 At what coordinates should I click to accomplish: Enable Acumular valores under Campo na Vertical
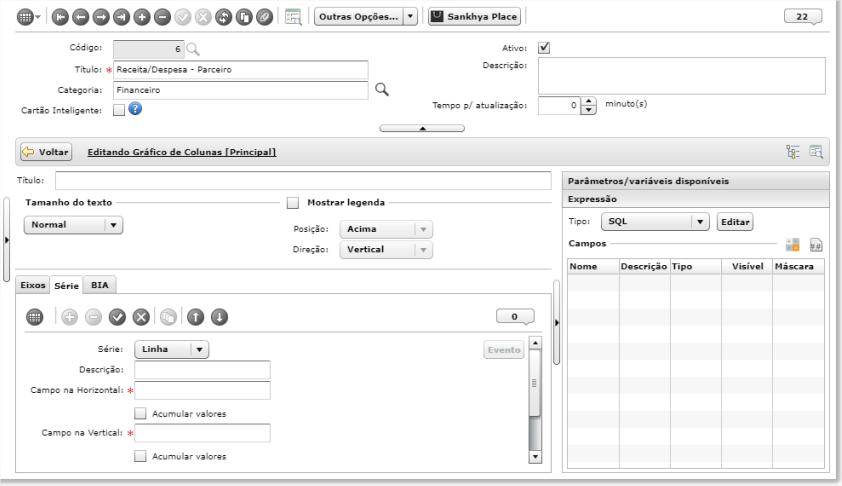140,456
